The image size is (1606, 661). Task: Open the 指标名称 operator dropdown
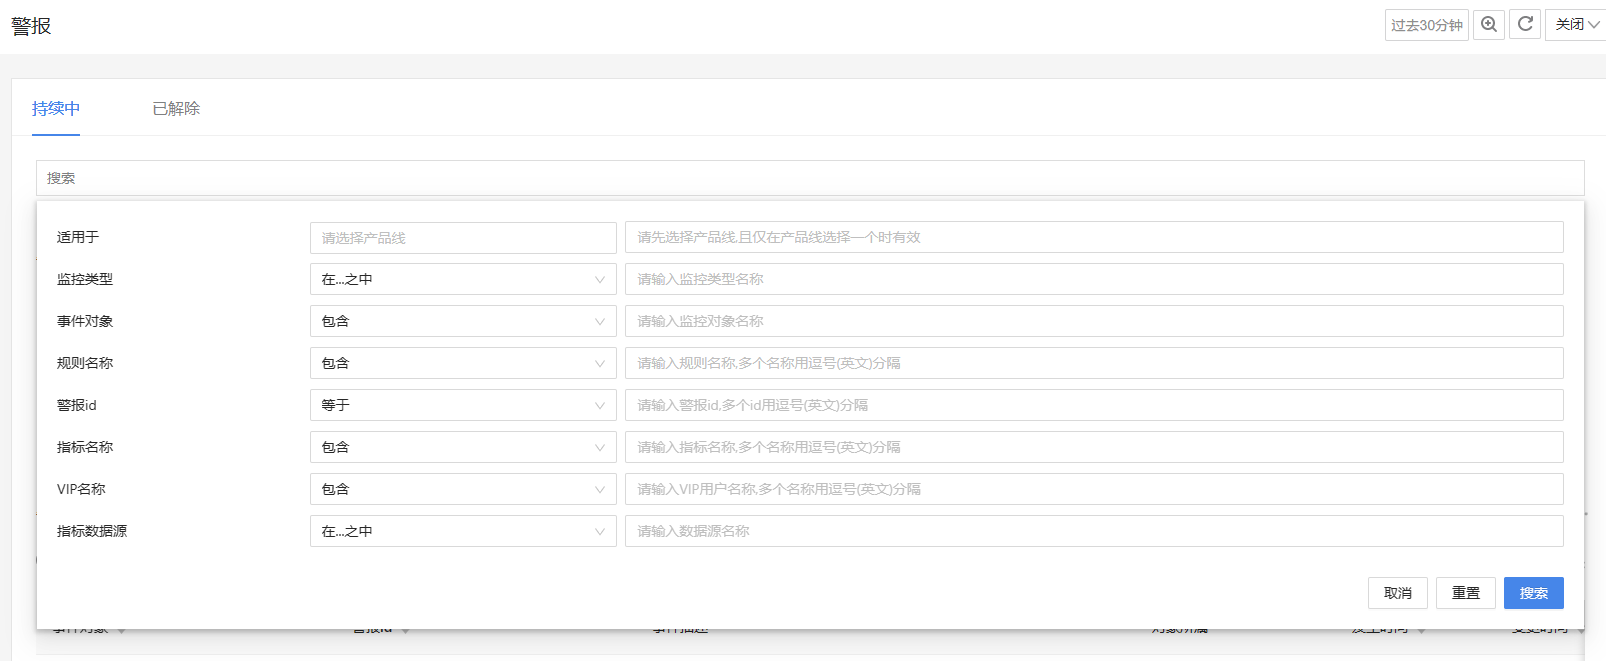(463, 448)
